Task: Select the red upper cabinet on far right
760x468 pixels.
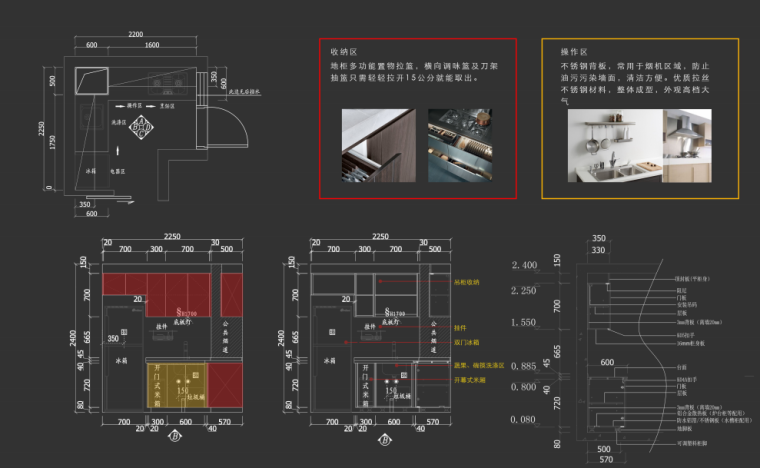Action: click(x=231, y=294)
